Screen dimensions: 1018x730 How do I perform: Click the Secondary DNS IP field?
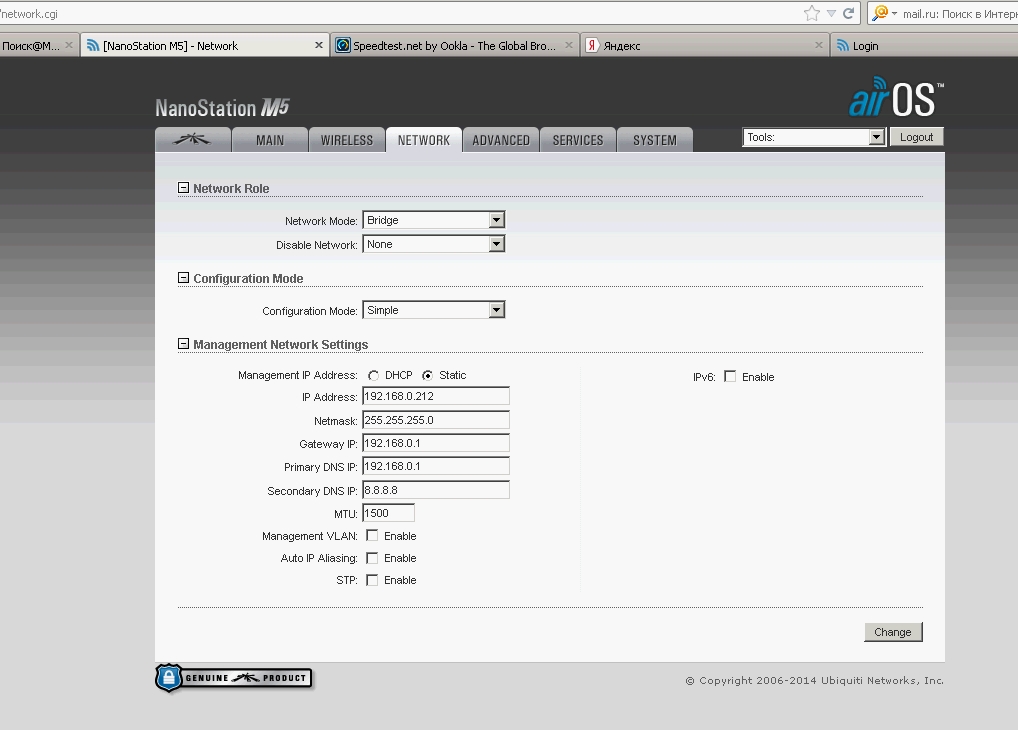[x=436, y=490]
